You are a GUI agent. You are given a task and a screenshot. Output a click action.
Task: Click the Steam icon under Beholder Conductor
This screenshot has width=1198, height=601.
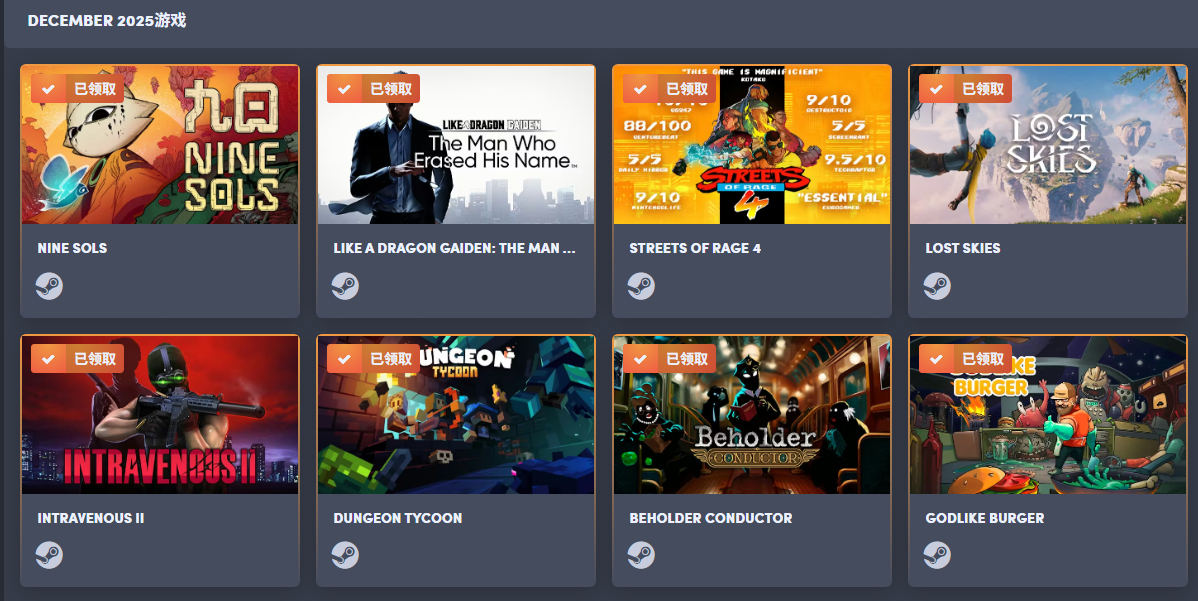point(641,555)
